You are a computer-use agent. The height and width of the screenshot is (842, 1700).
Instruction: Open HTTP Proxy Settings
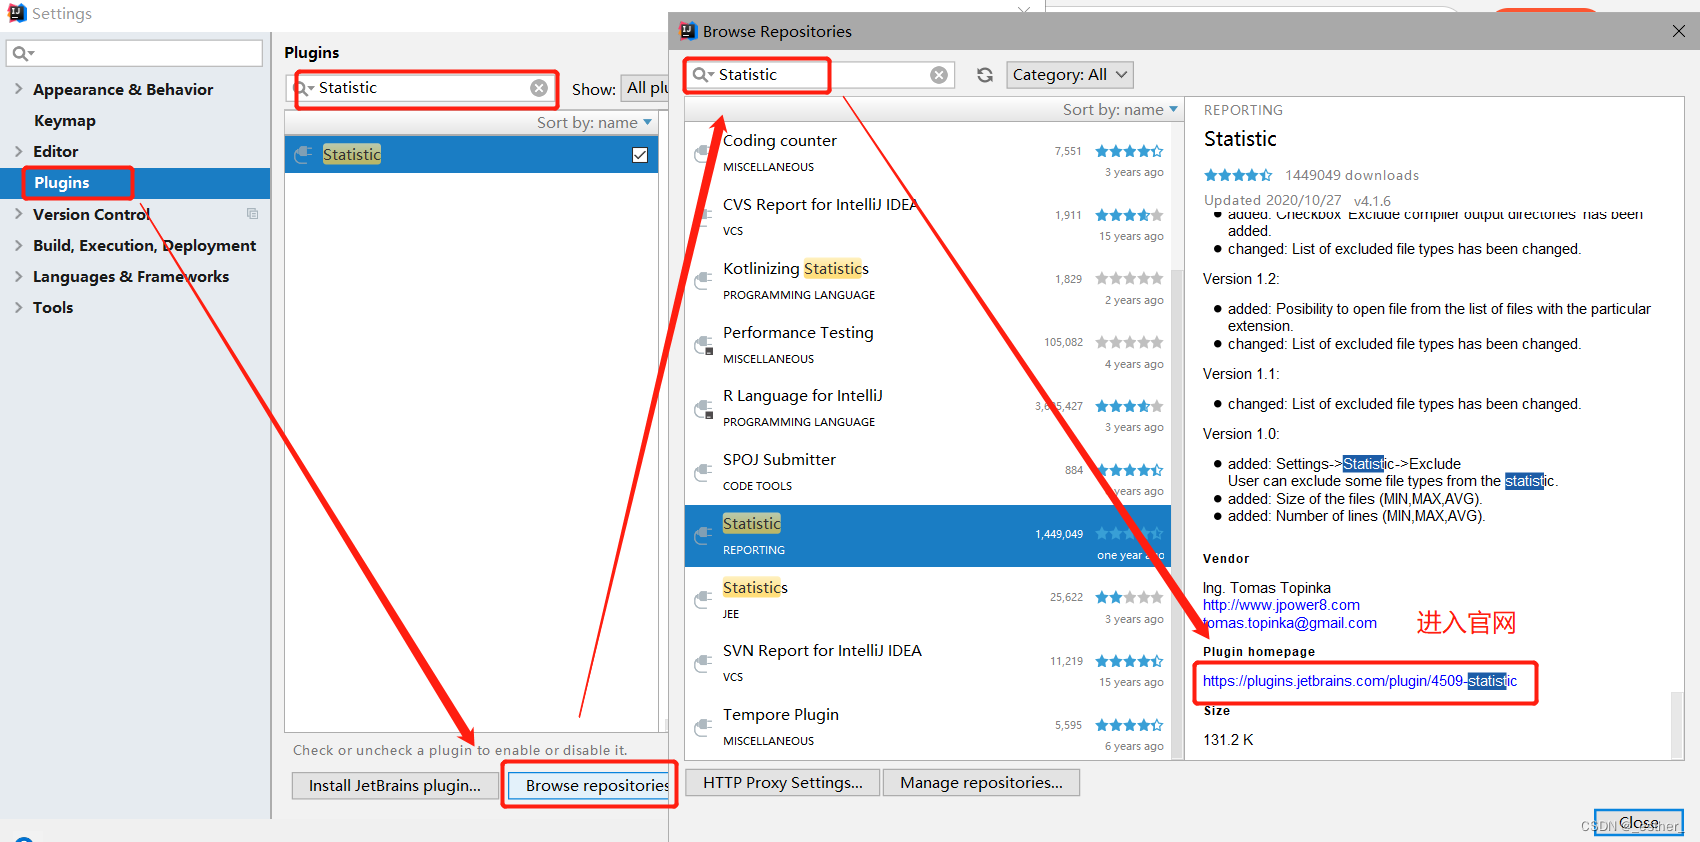(783, 783)
